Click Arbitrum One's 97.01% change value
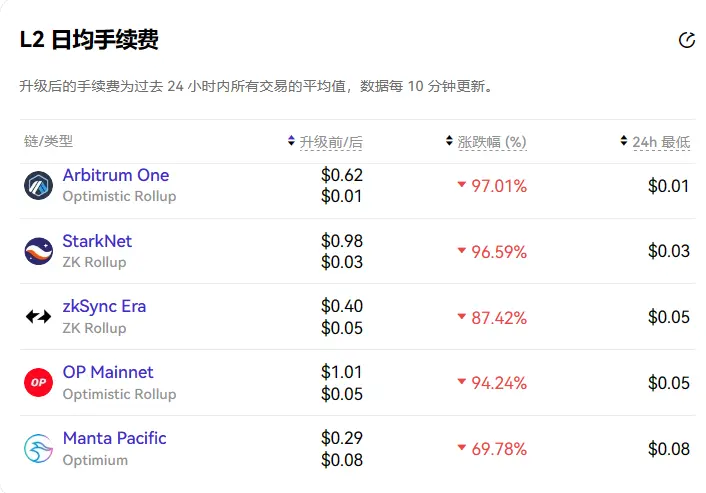 [498, 186]
